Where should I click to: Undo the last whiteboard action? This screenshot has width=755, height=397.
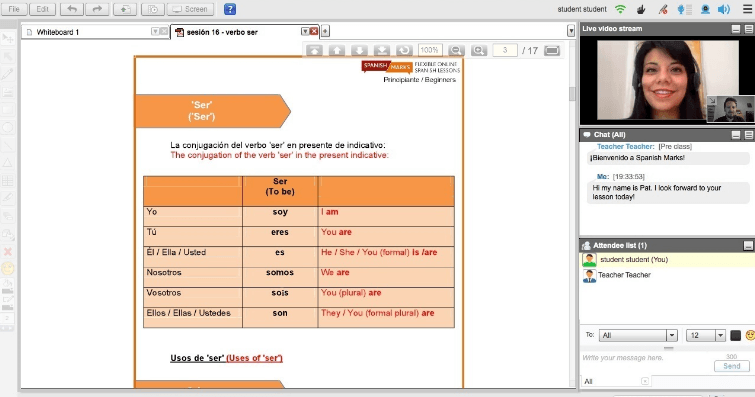(x=72, y=9)
